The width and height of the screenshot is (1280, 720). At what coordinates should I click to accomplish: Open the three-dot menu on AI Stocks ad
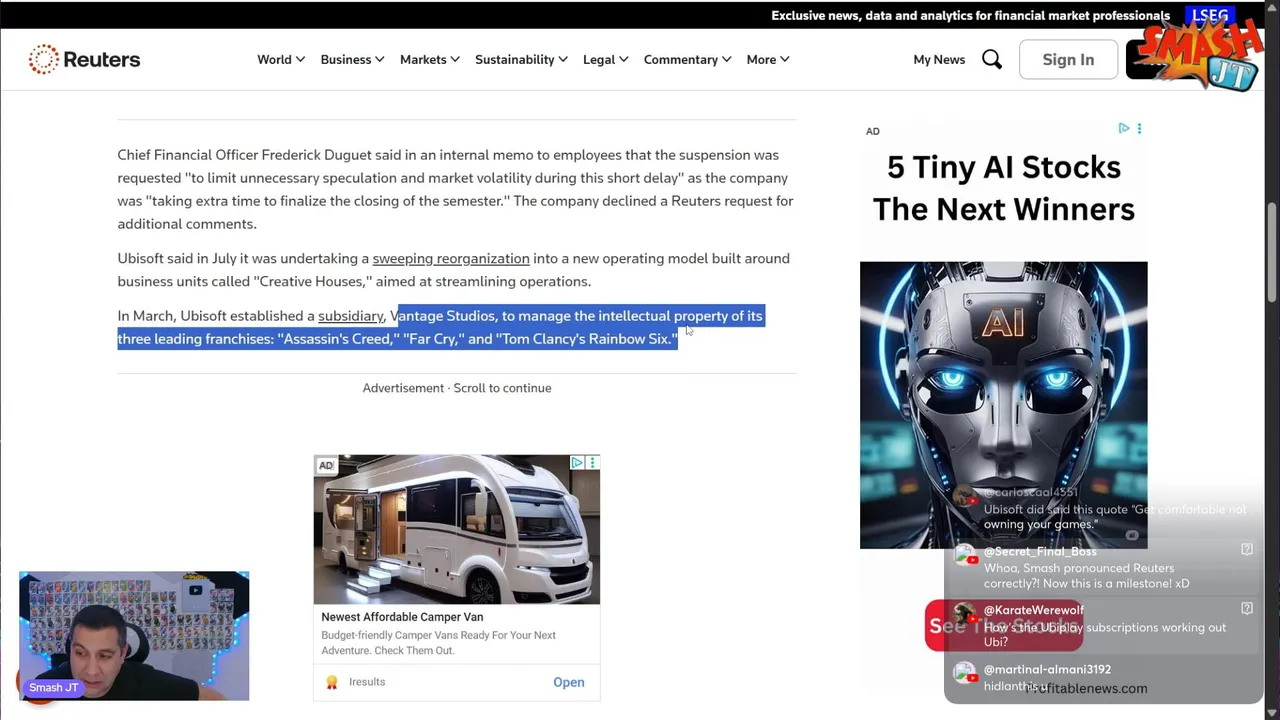(x=1139, y=128)
